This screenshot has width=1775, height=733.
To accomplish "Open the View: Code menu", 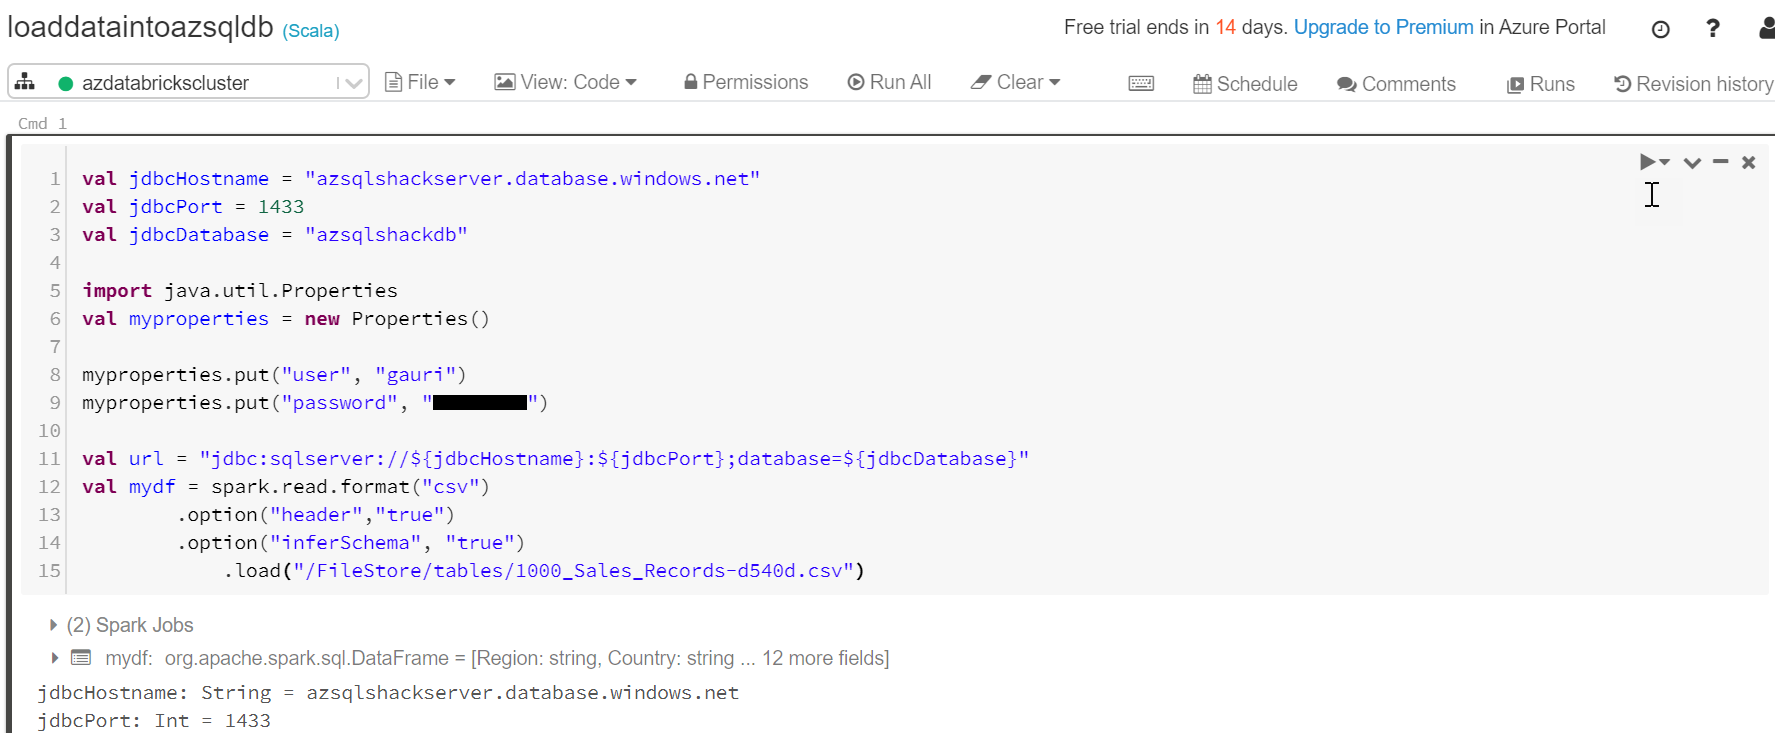I will tap(566, 82).
